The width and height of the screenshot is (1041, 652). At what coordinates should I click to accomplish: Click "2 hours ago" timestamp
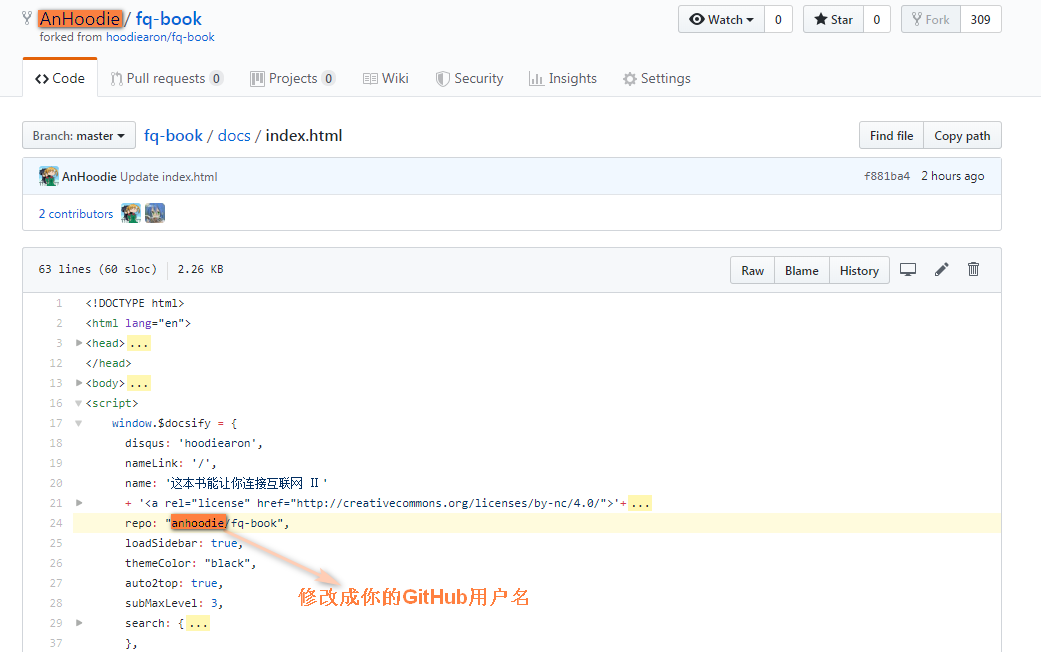click(x=953, y=176)
